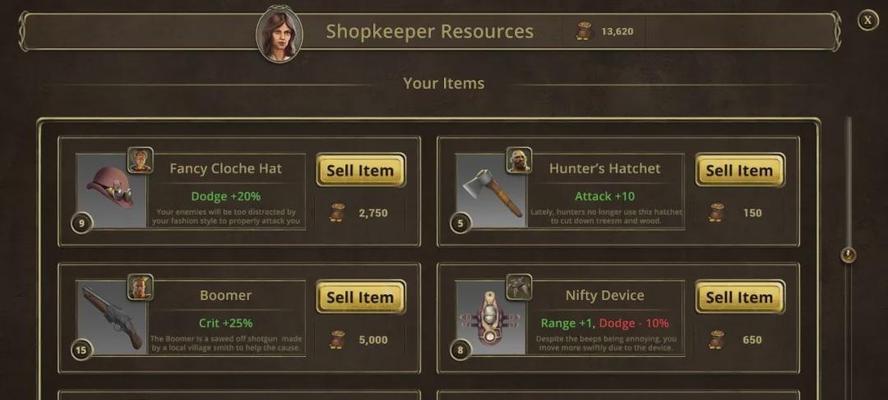This screenshot has width=888, height=400.
Task: Click character portrait on Fancy Cloche Hat
Action: pyautogui.click(x=140, y=160)
